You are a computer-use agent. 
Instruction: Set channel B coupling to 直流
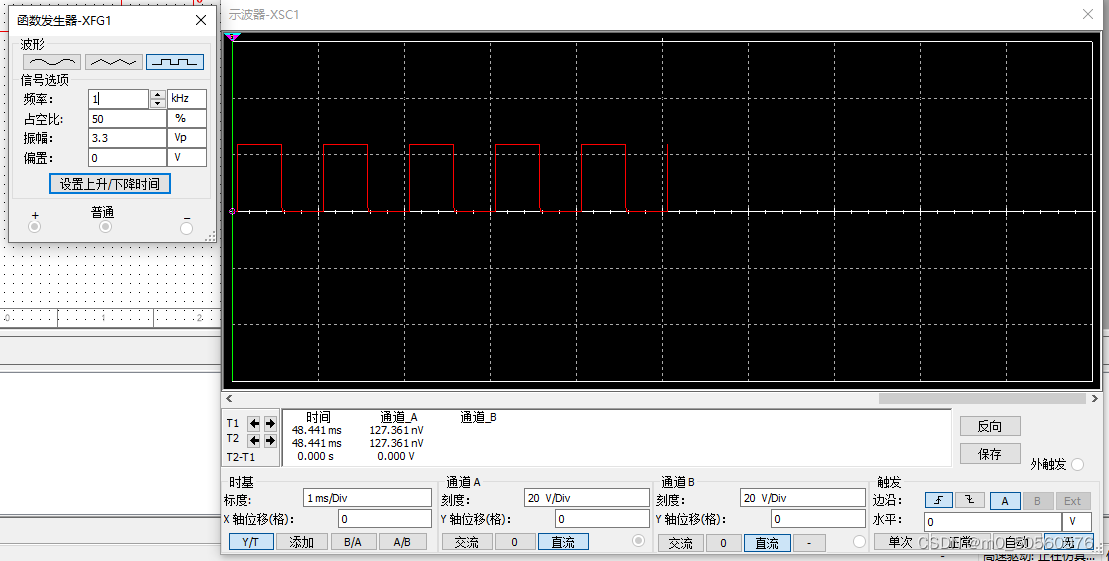click(767, 543)
